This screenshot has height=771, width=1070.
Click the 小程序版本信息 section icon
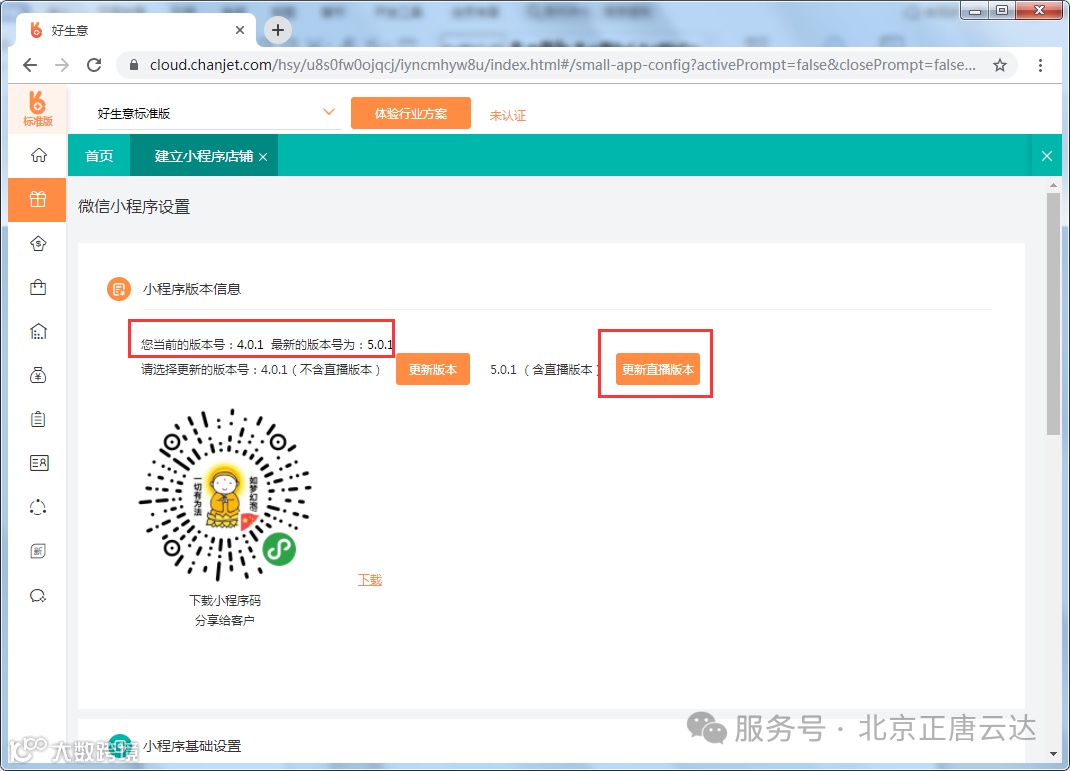[x=119, y=289]
